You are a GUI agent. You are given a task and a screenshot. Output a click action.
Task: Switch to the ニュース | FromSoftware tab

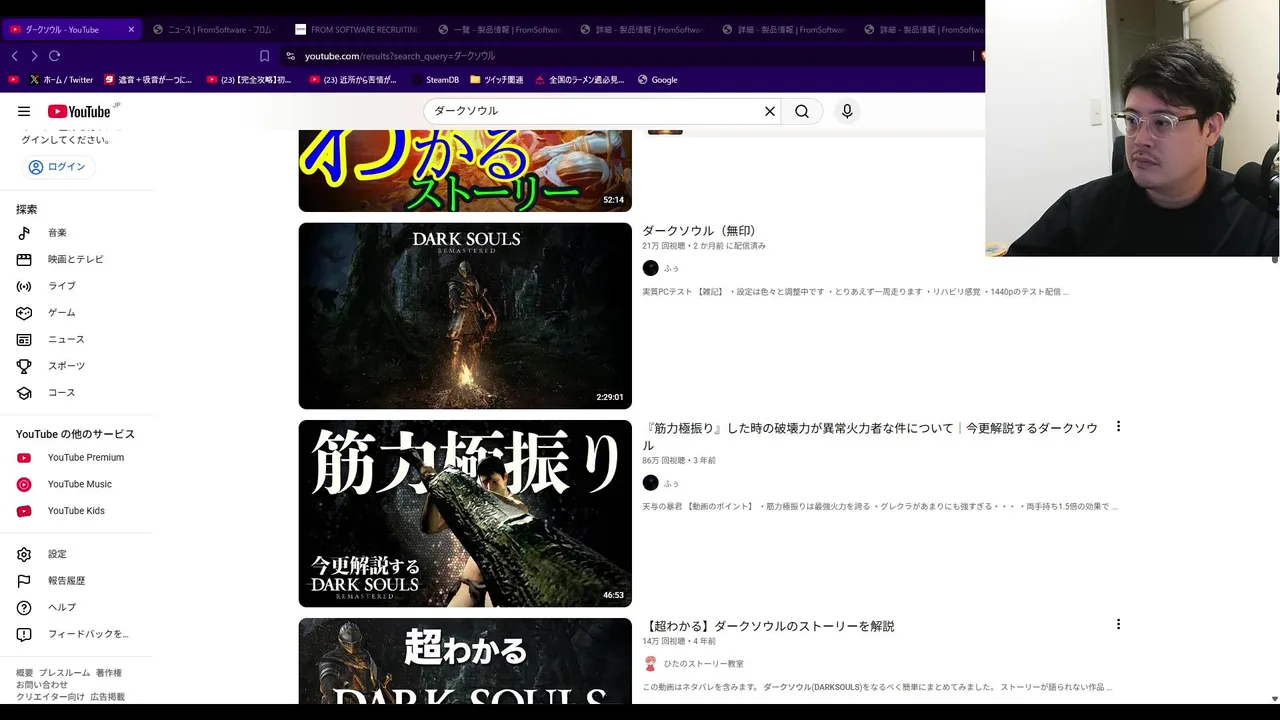(212, 29)
